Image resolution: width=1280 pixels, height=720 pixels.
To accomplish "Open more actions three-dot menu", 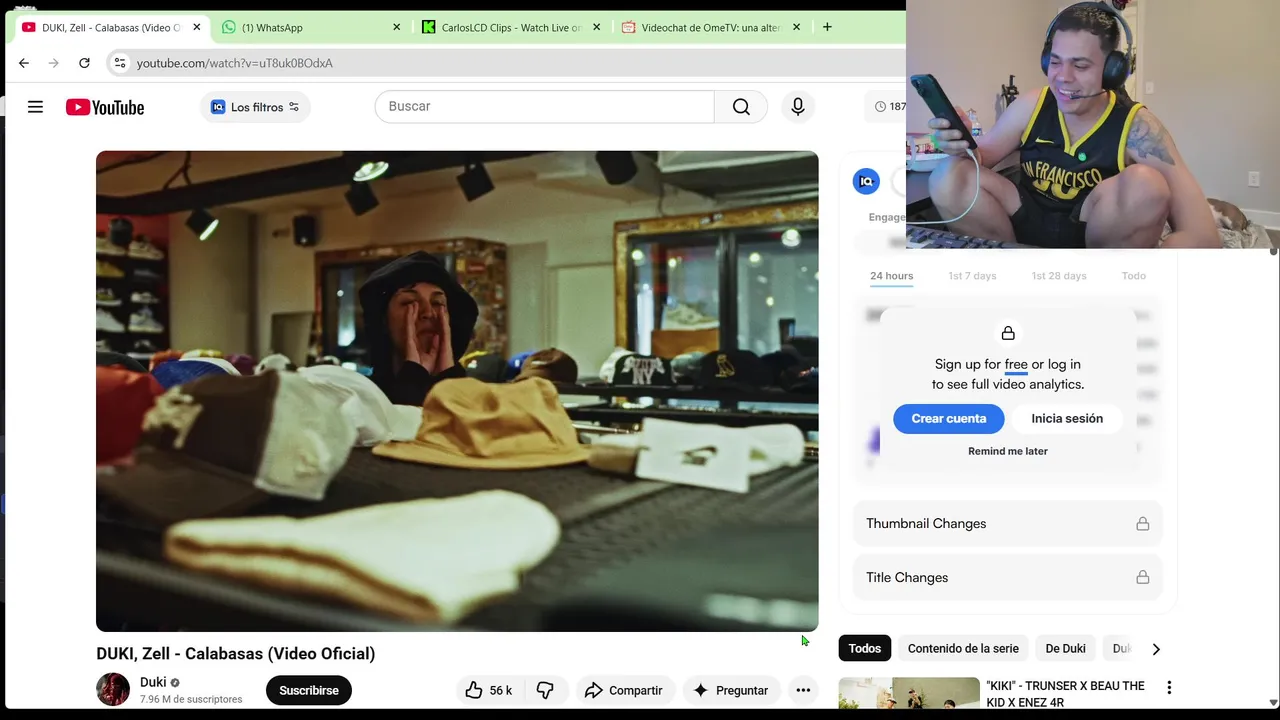I will coord(803,690).
